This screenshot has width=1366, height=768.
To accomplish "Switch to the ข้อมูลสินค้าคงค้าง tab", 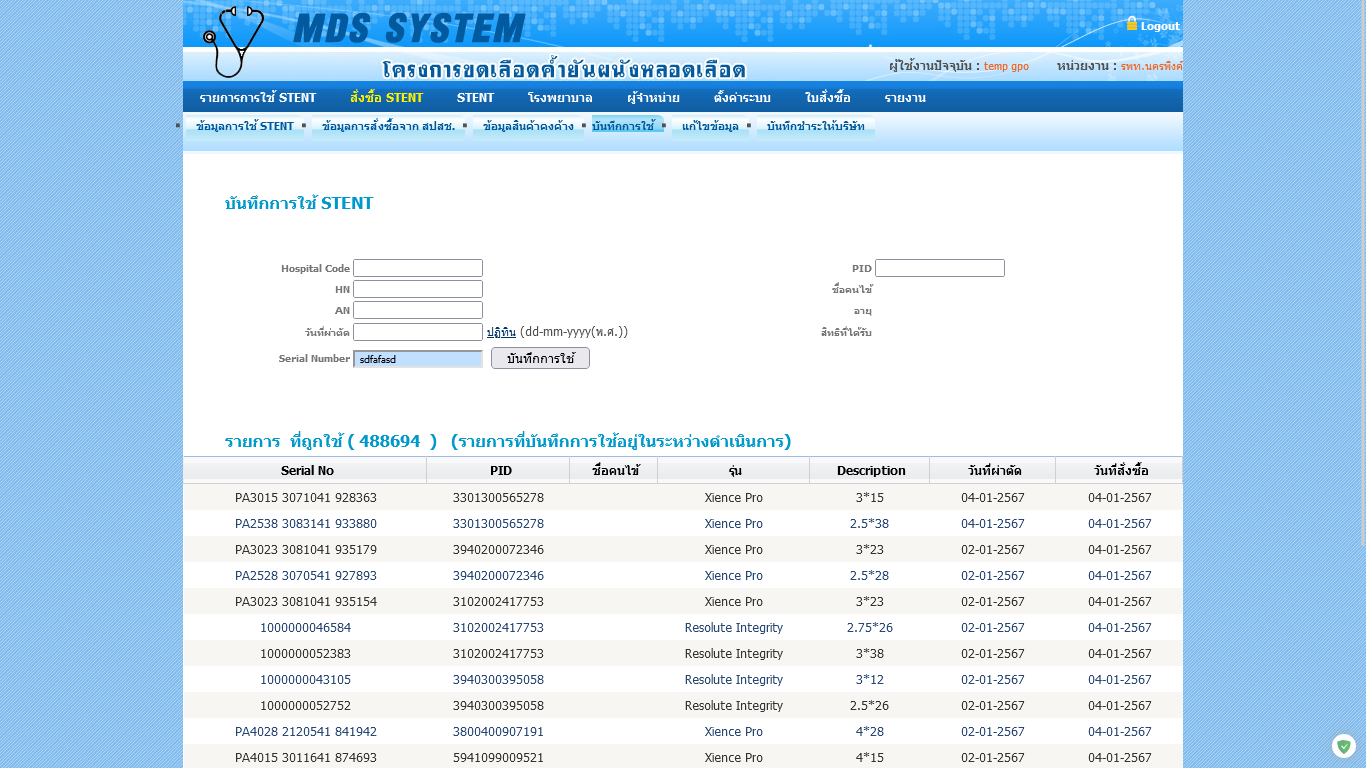I will click(528, 126).
